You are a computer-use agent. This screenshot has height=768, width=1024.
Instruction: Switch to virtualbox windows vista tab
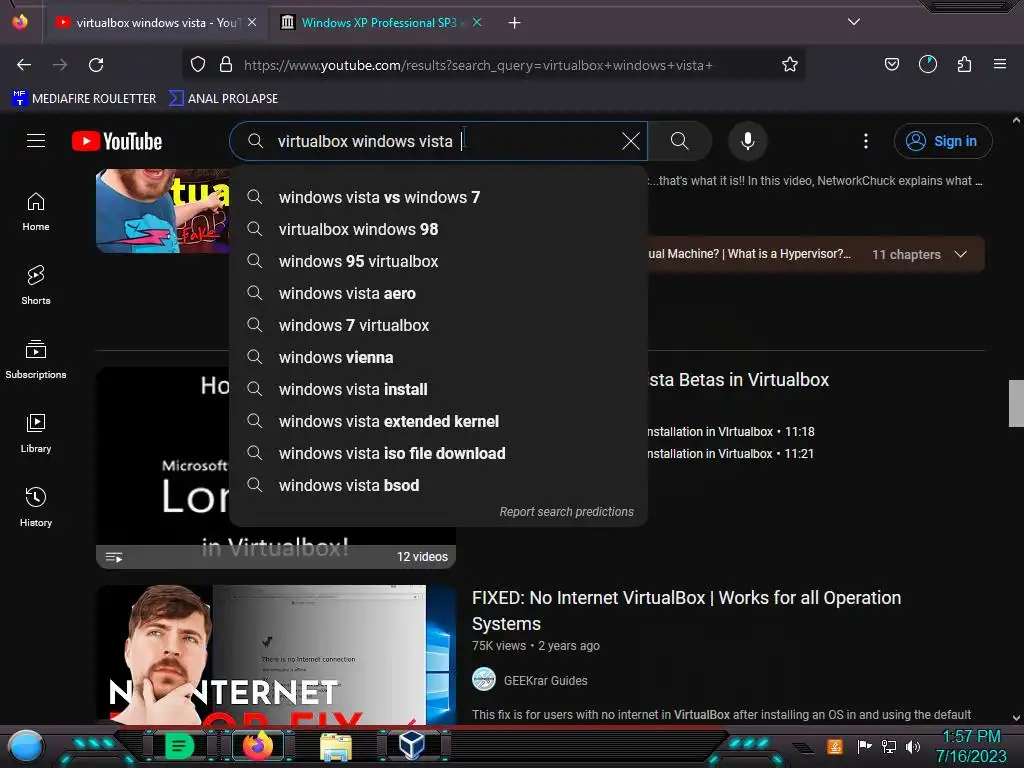(x=155, y=23)
